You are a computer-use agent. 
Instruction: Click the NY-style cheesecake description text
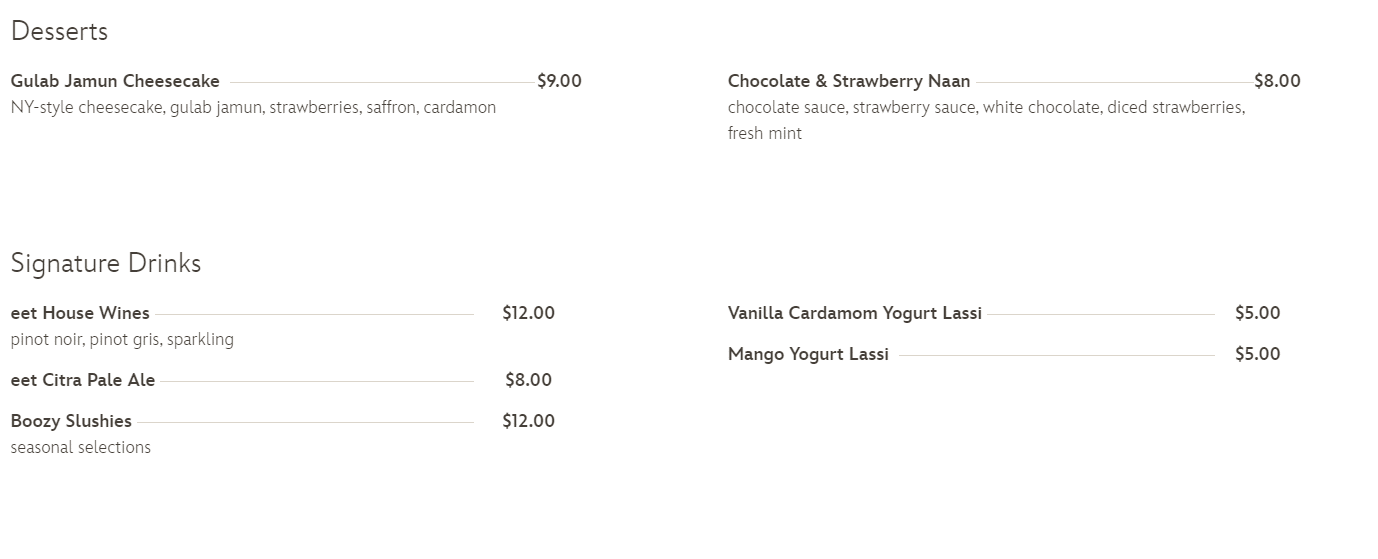(253, 107)
